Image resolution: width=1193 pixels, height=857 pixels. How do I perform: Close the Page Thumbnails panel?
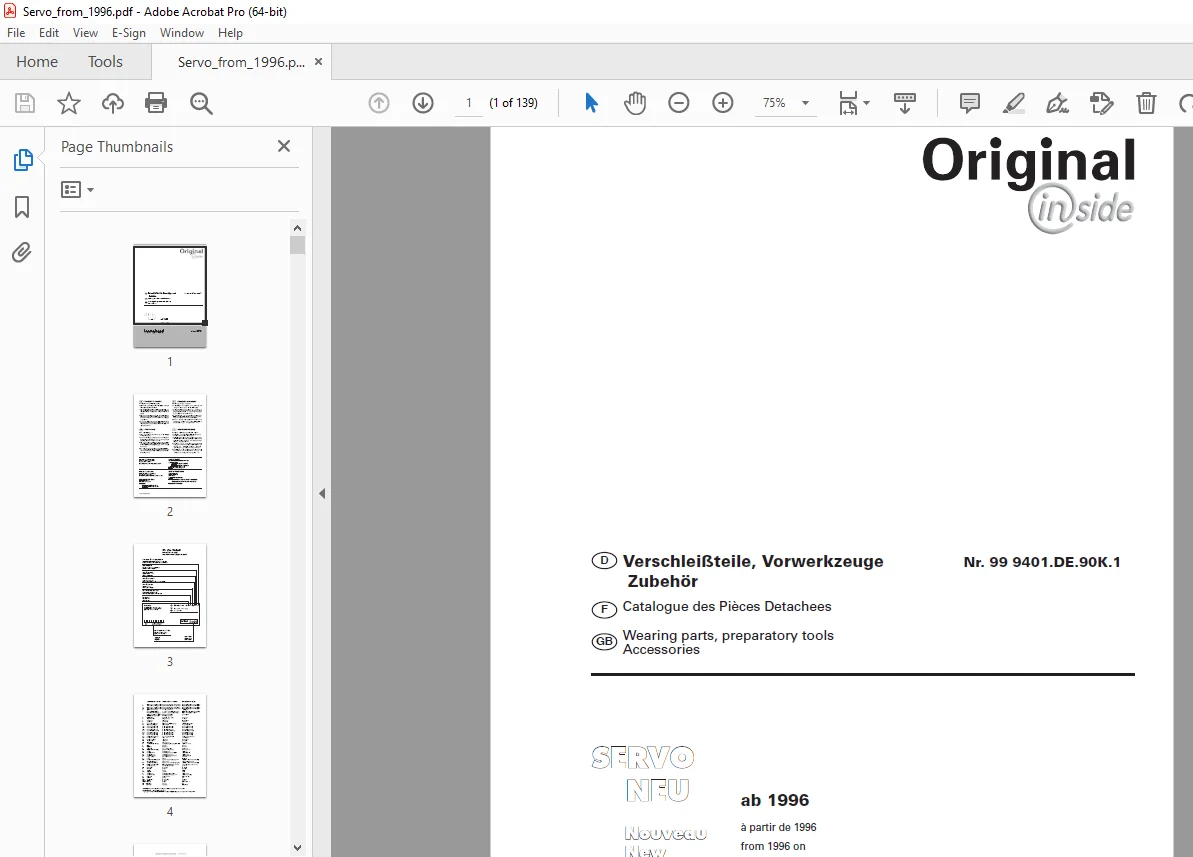pyautogui.click(x=284, y=146)
